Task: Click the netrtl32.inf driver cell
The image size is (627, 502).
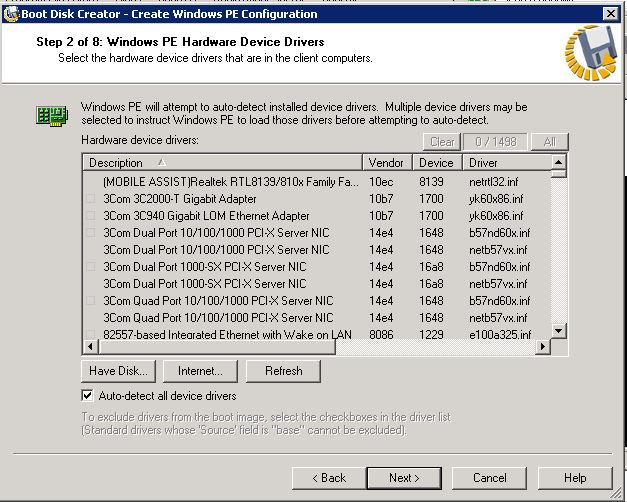Action: [493, 182]
